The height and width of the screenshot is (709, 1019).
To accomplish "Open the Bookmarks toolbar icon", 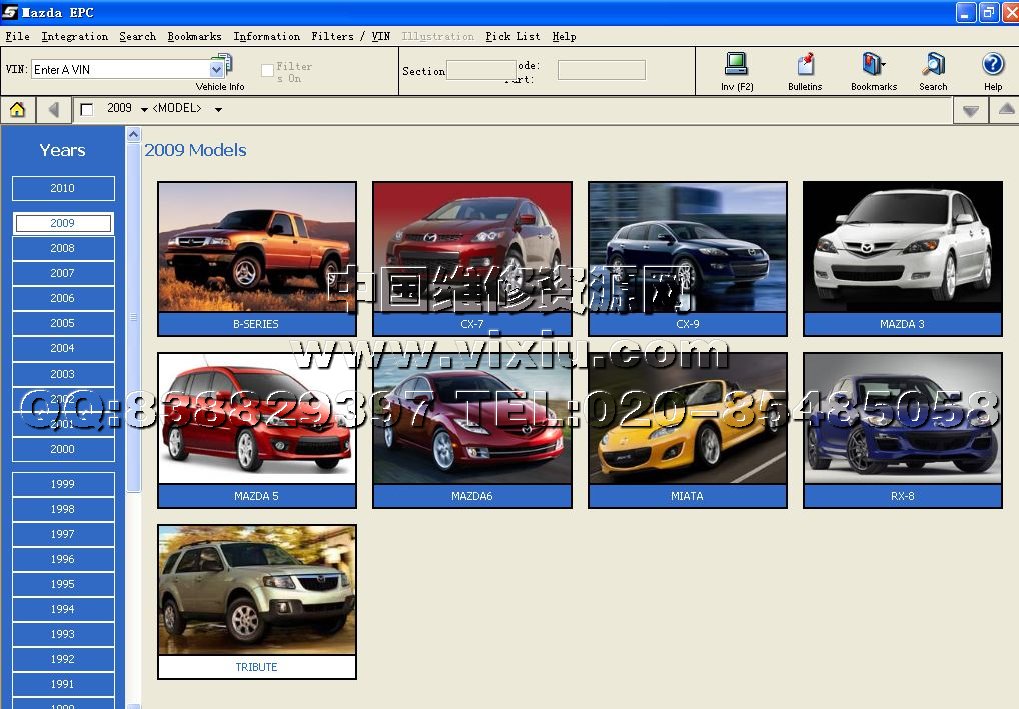I will pos(873,65).
